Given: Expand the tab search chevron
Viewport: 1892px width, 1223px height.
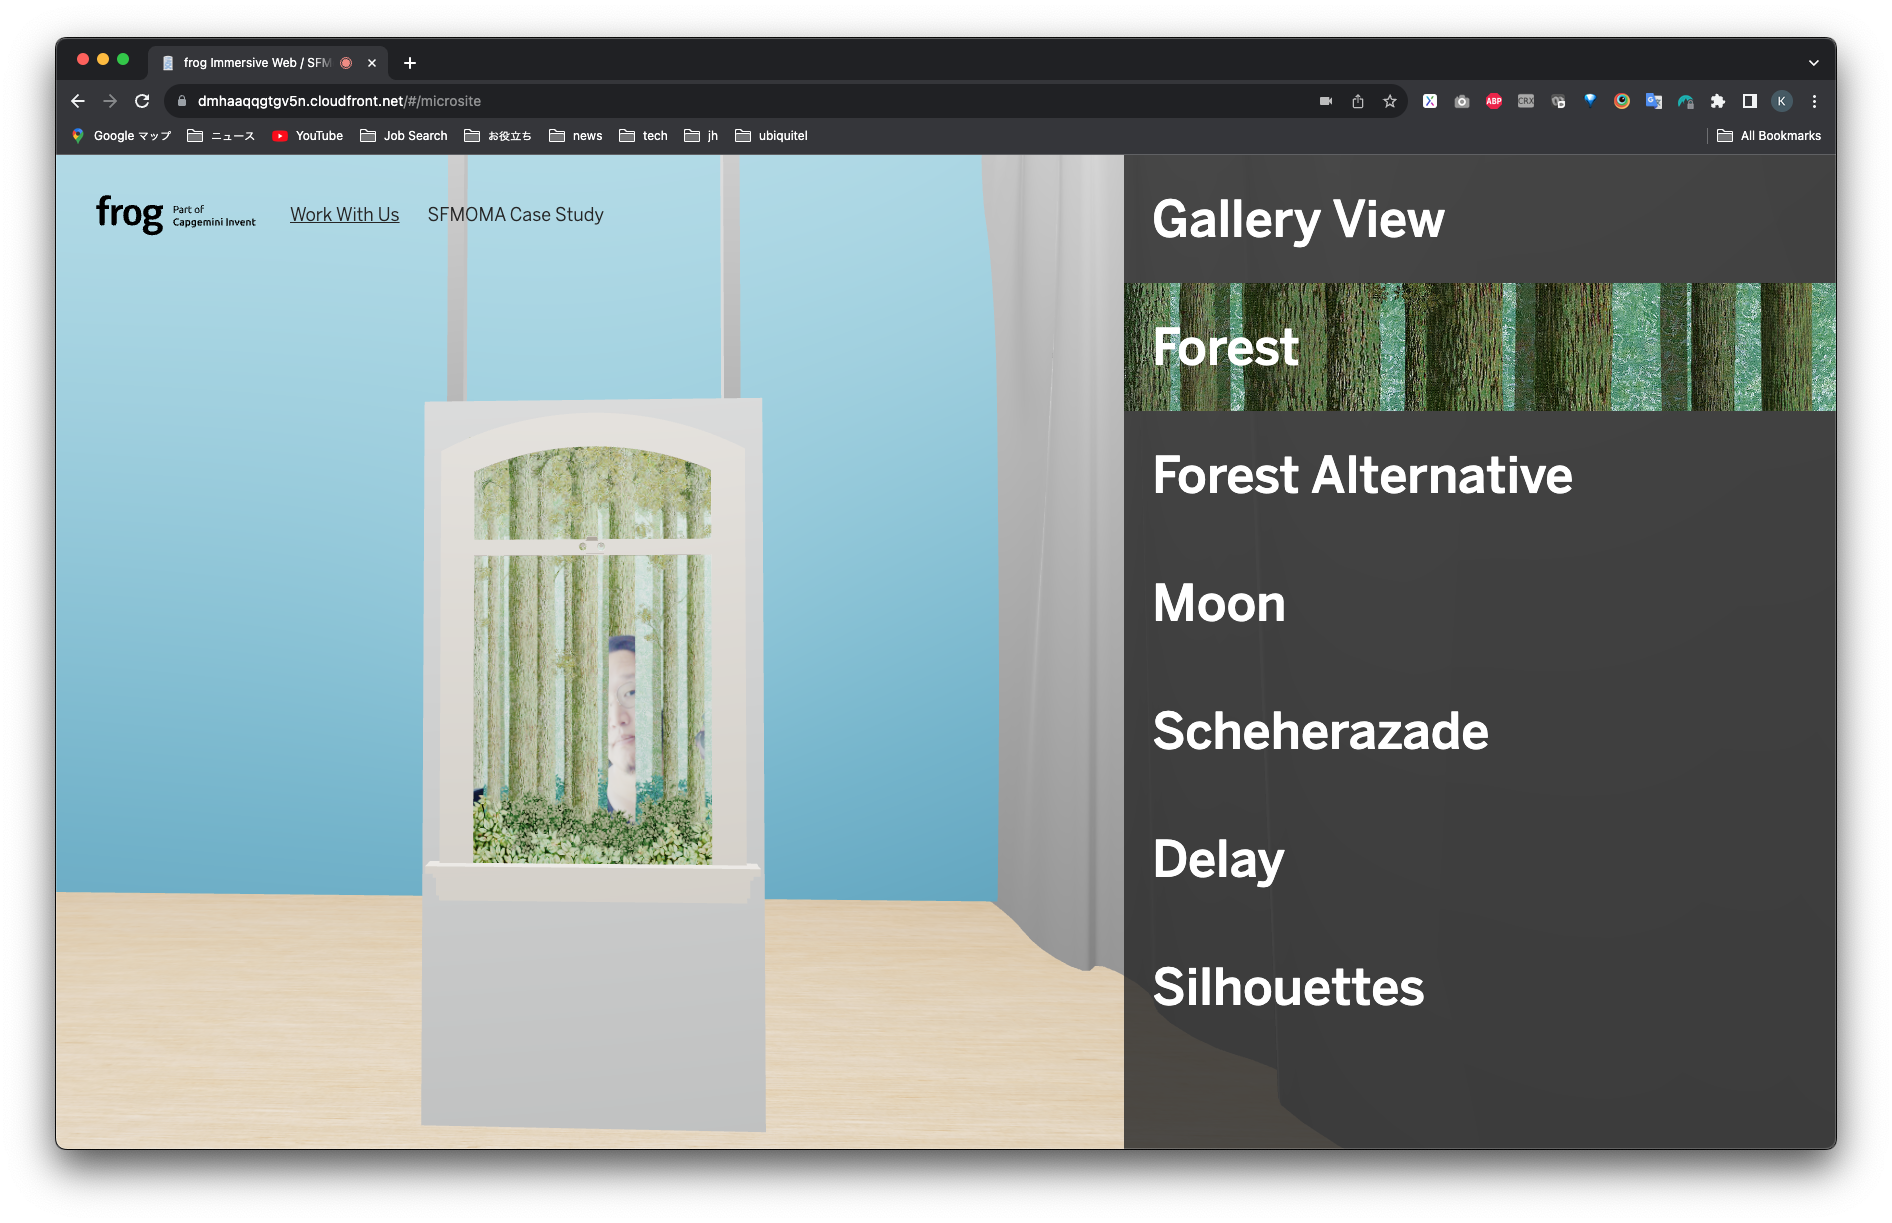Looking at the screenshot, I should 1814,63.
